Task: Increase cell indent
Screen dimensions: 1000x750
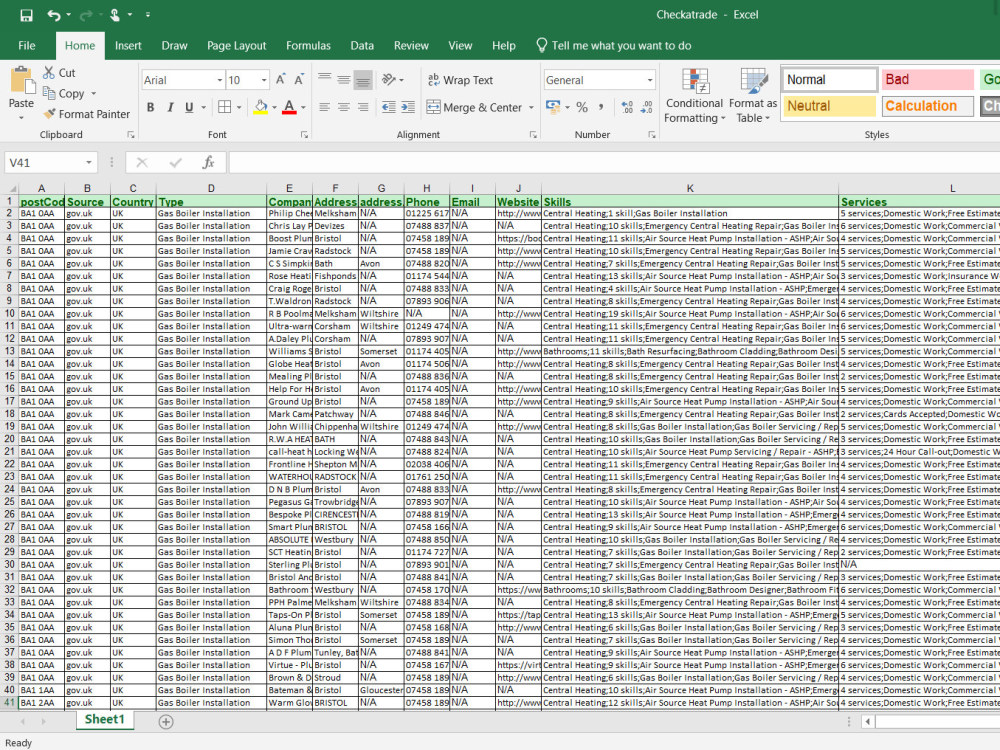Action: (408, 107)
